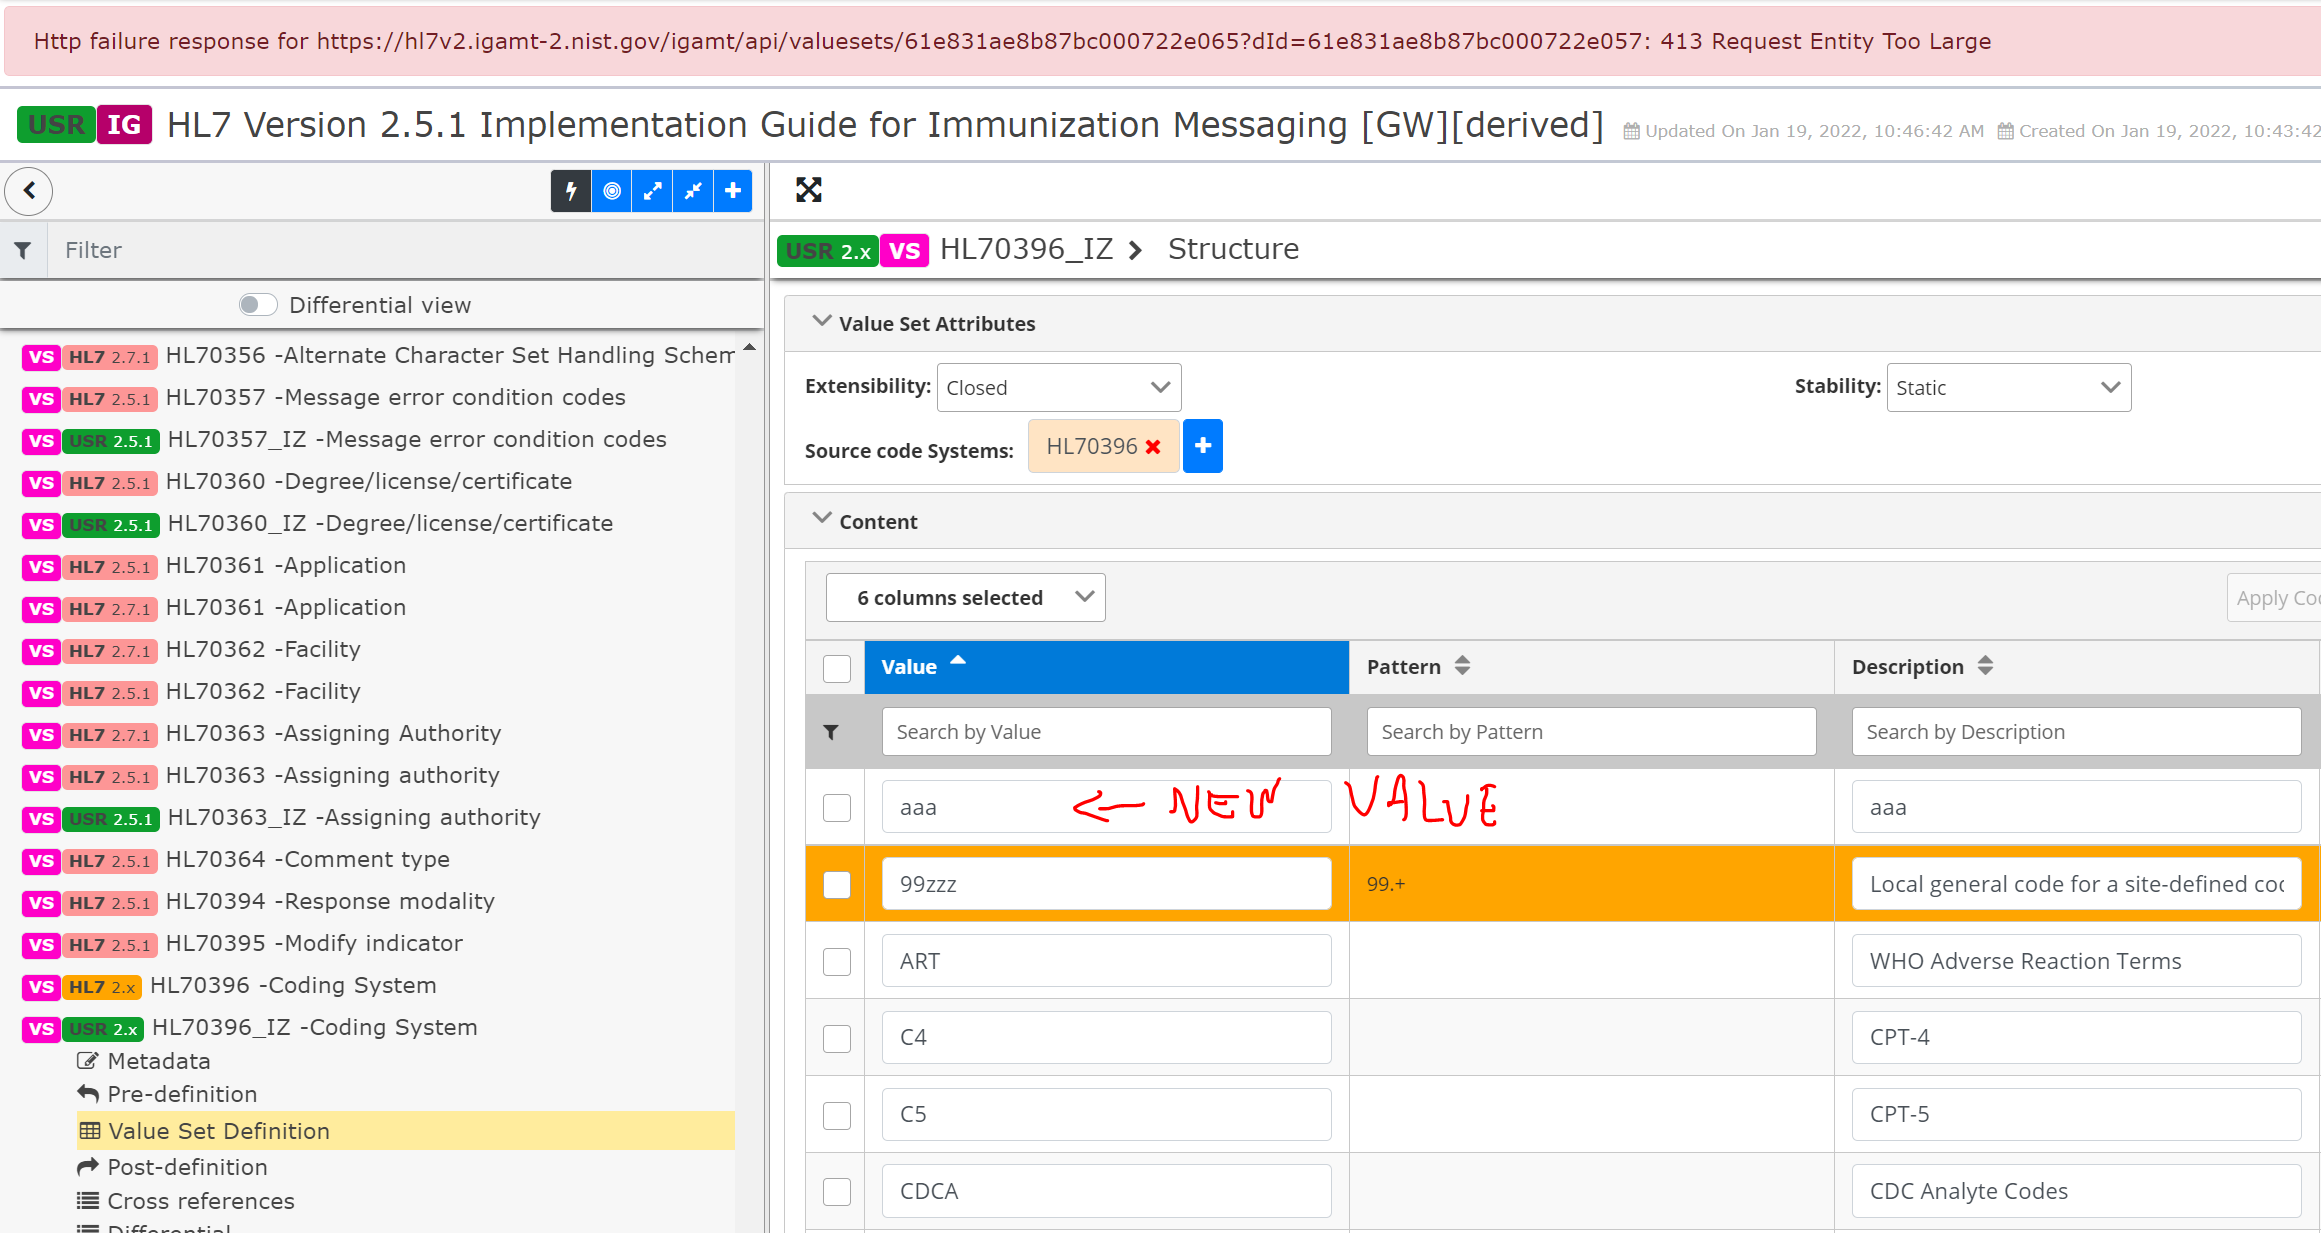
Task: Click the blue plus icon in tree toolbar
Action: [x=733, y=191]
